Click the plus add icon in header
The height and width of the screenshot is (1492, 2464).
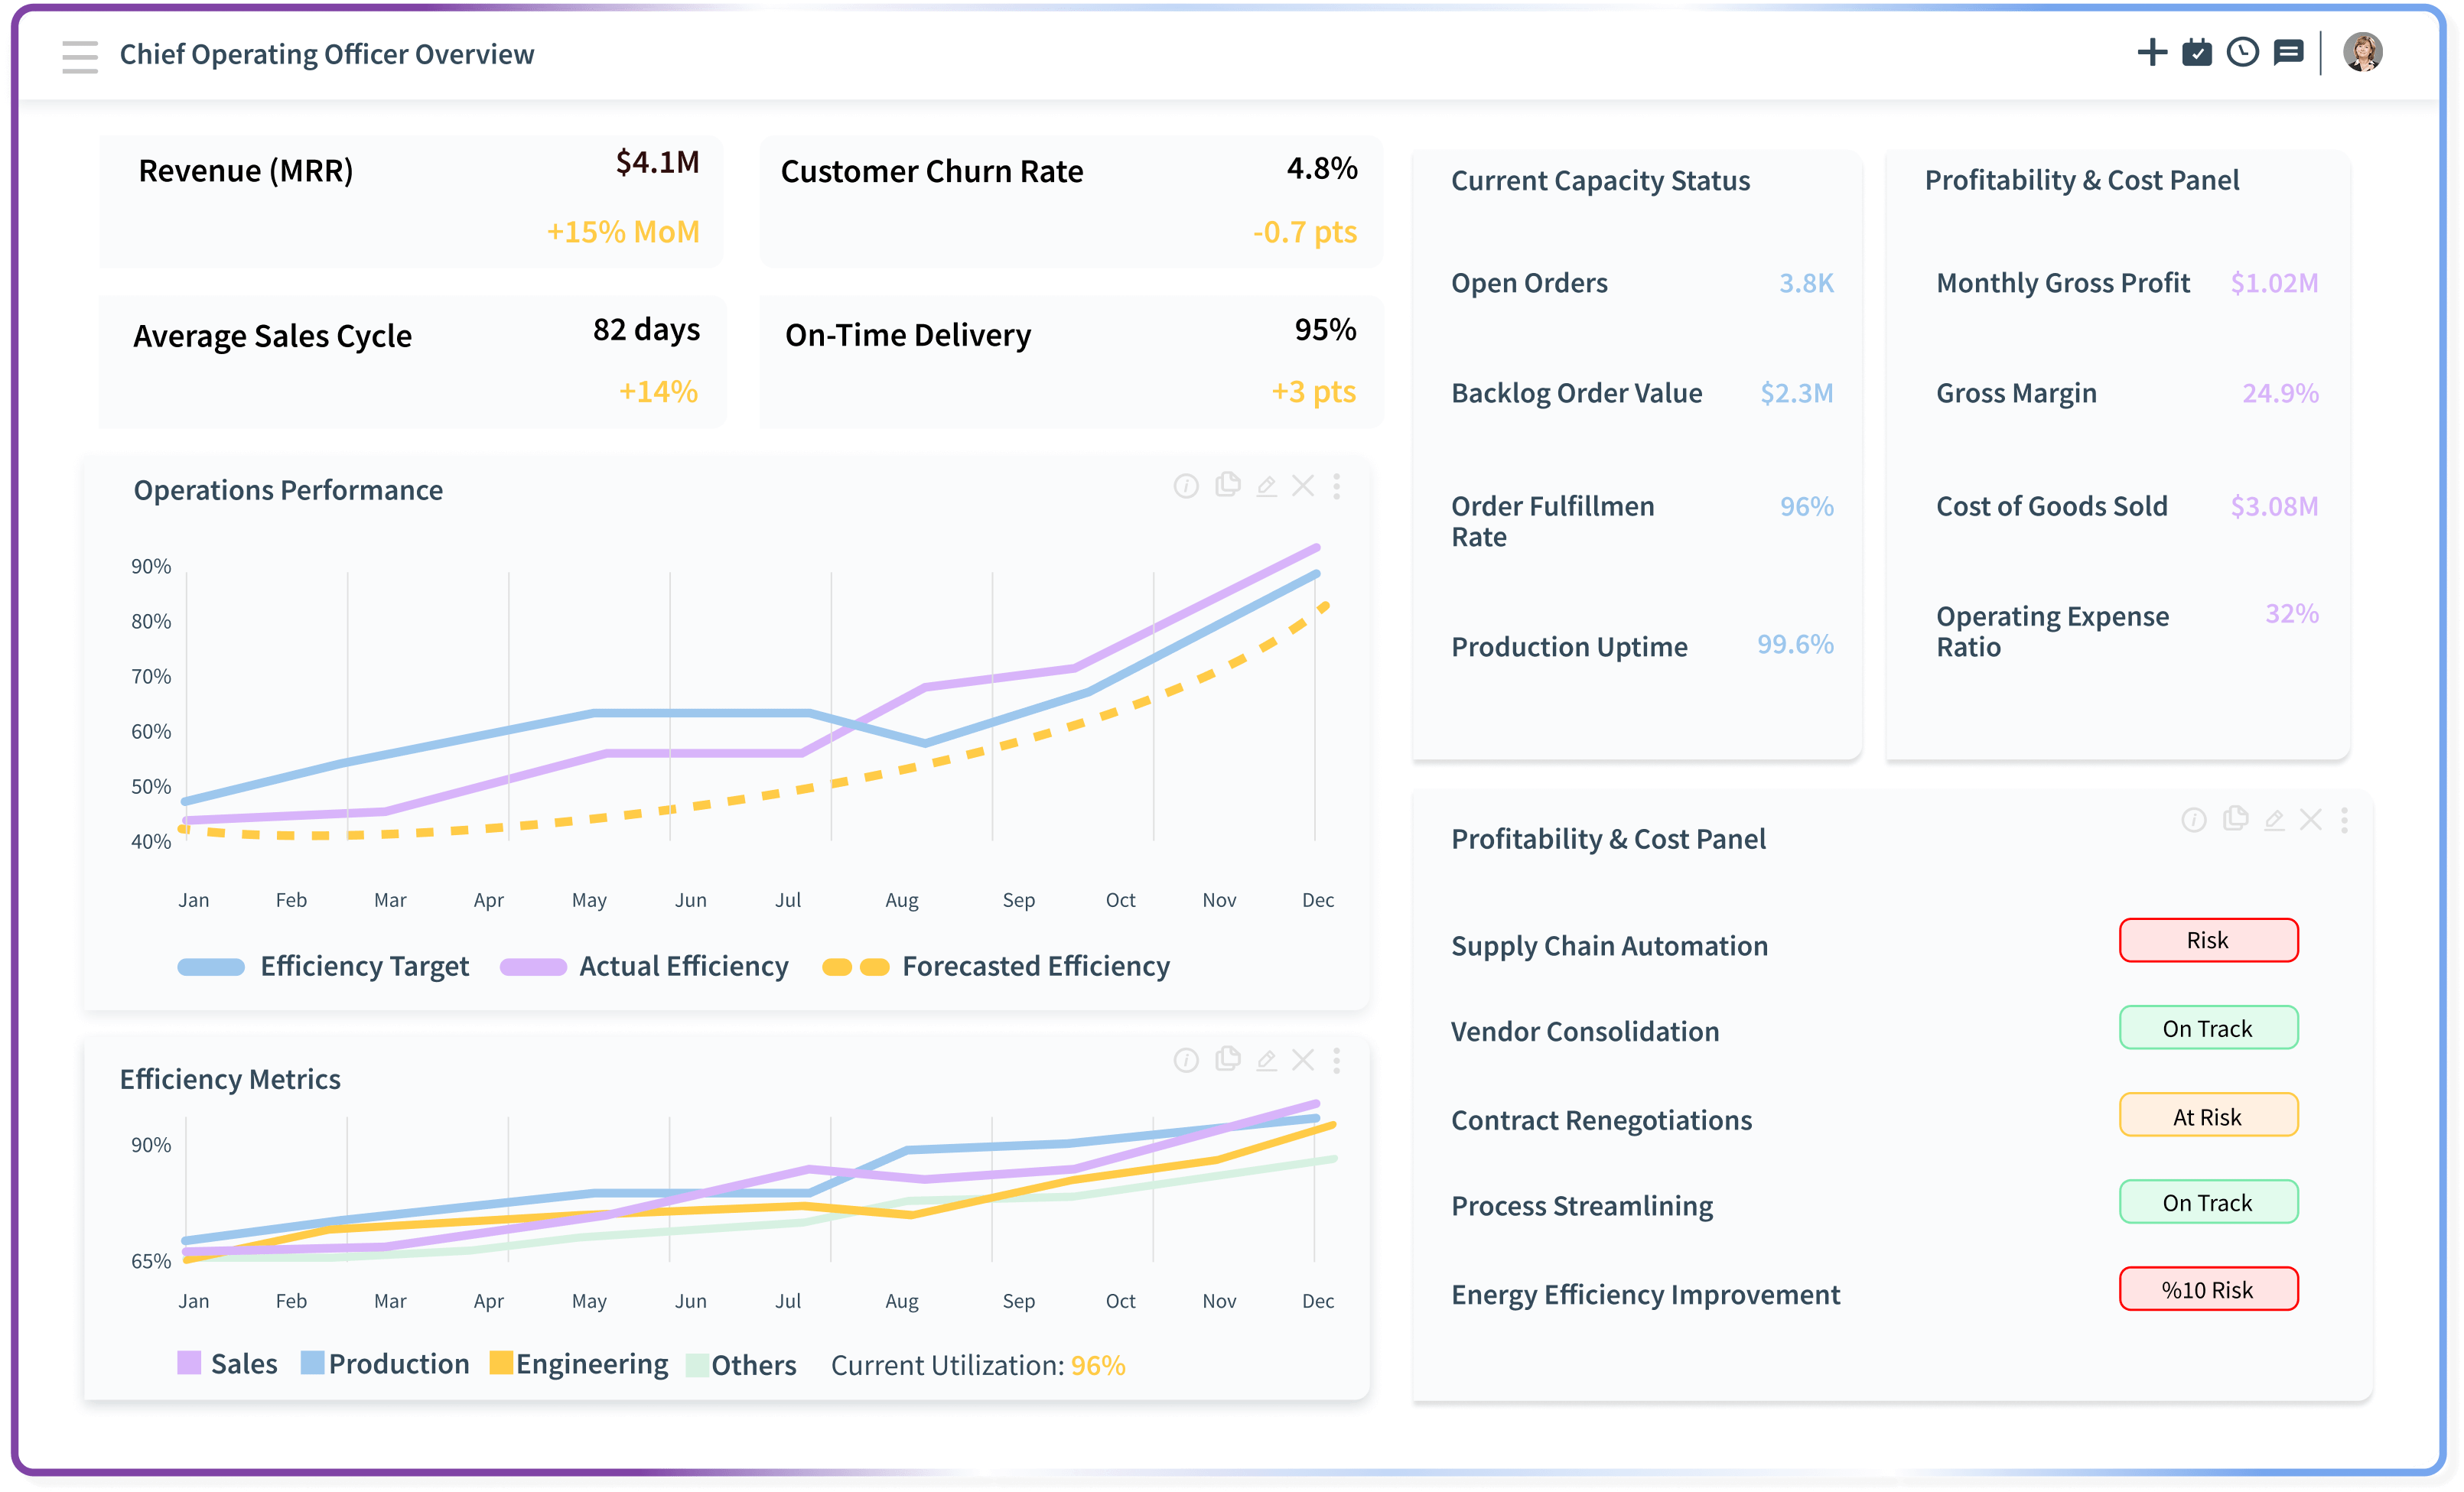coord(2151,53)
